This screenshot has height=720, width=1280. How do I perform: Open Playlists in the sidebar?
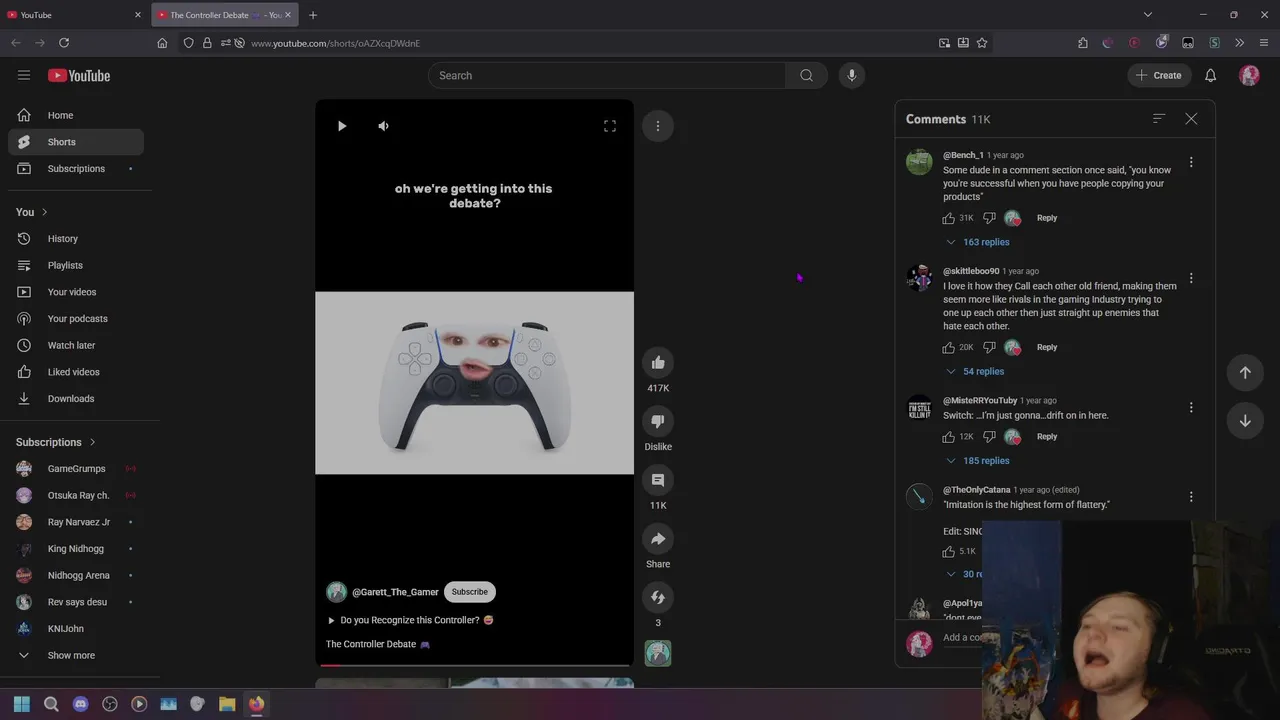pyautogui.click(x=76, y=266)
